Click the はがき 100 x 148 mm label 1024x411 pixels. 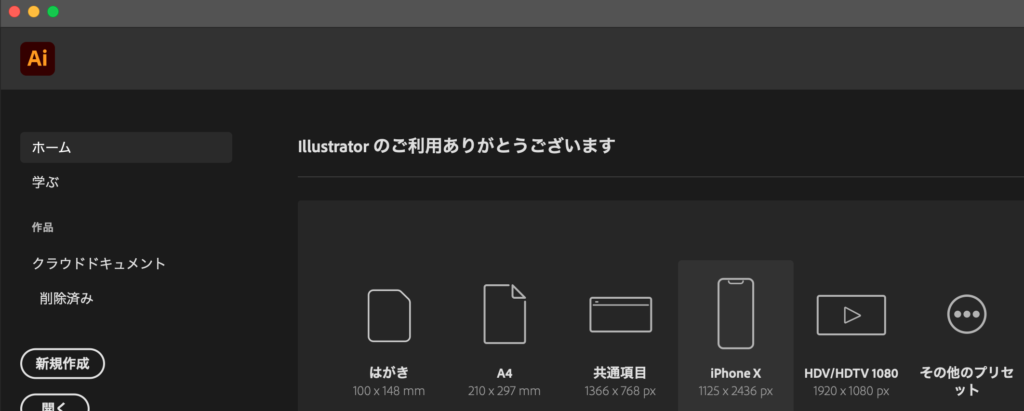tap(389, 390)
